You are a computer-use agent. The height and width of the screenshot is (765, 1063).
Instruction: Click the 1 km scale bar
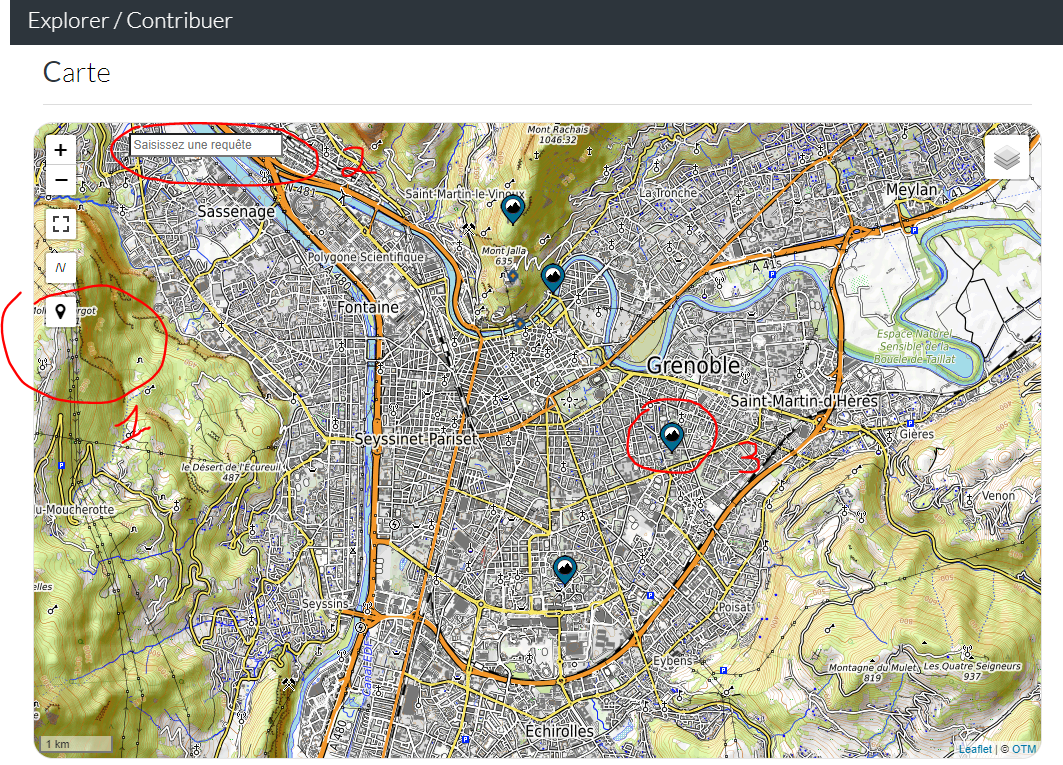click(76, 744)
